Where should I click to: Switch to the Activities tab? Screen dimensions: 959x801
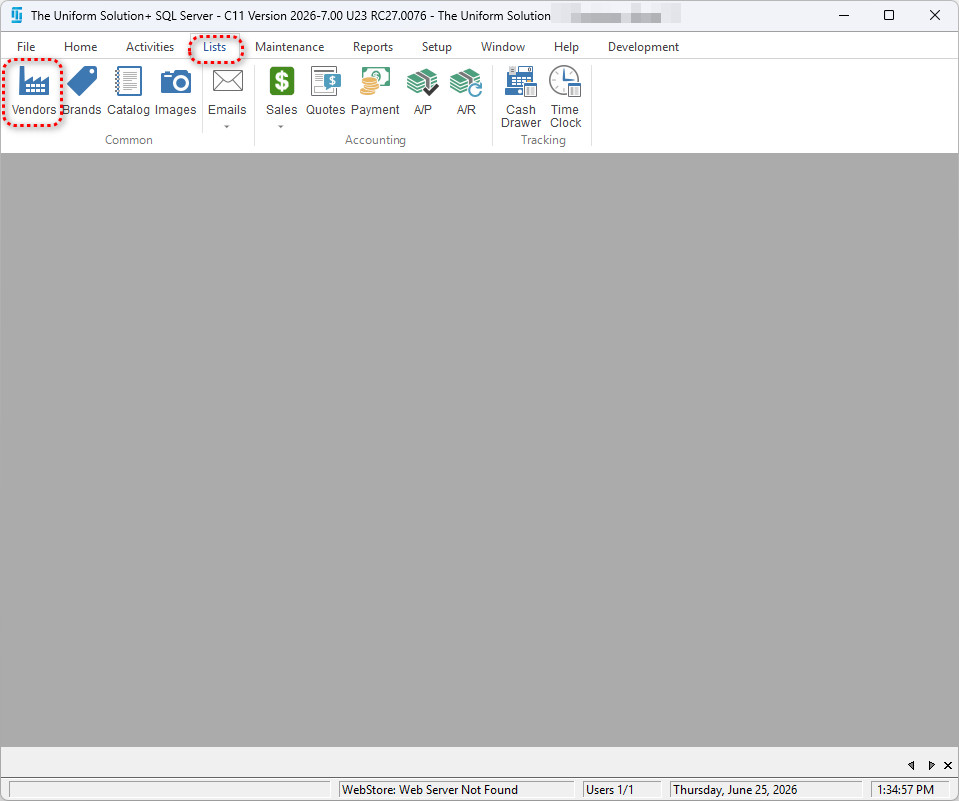(150, 47)
